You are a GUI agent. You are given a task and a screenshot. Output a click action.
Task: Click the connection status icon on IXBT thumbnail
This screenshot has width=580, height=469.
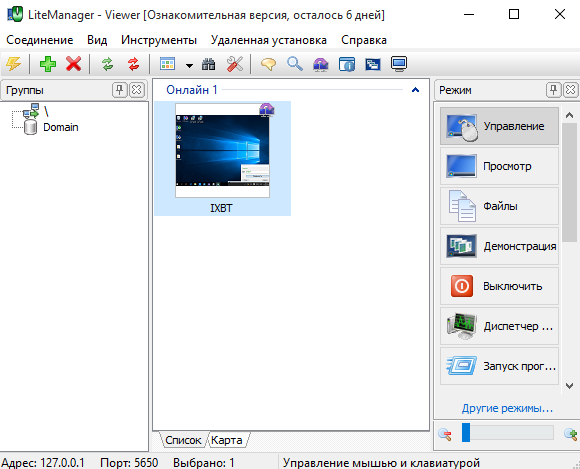coord(266,110)
